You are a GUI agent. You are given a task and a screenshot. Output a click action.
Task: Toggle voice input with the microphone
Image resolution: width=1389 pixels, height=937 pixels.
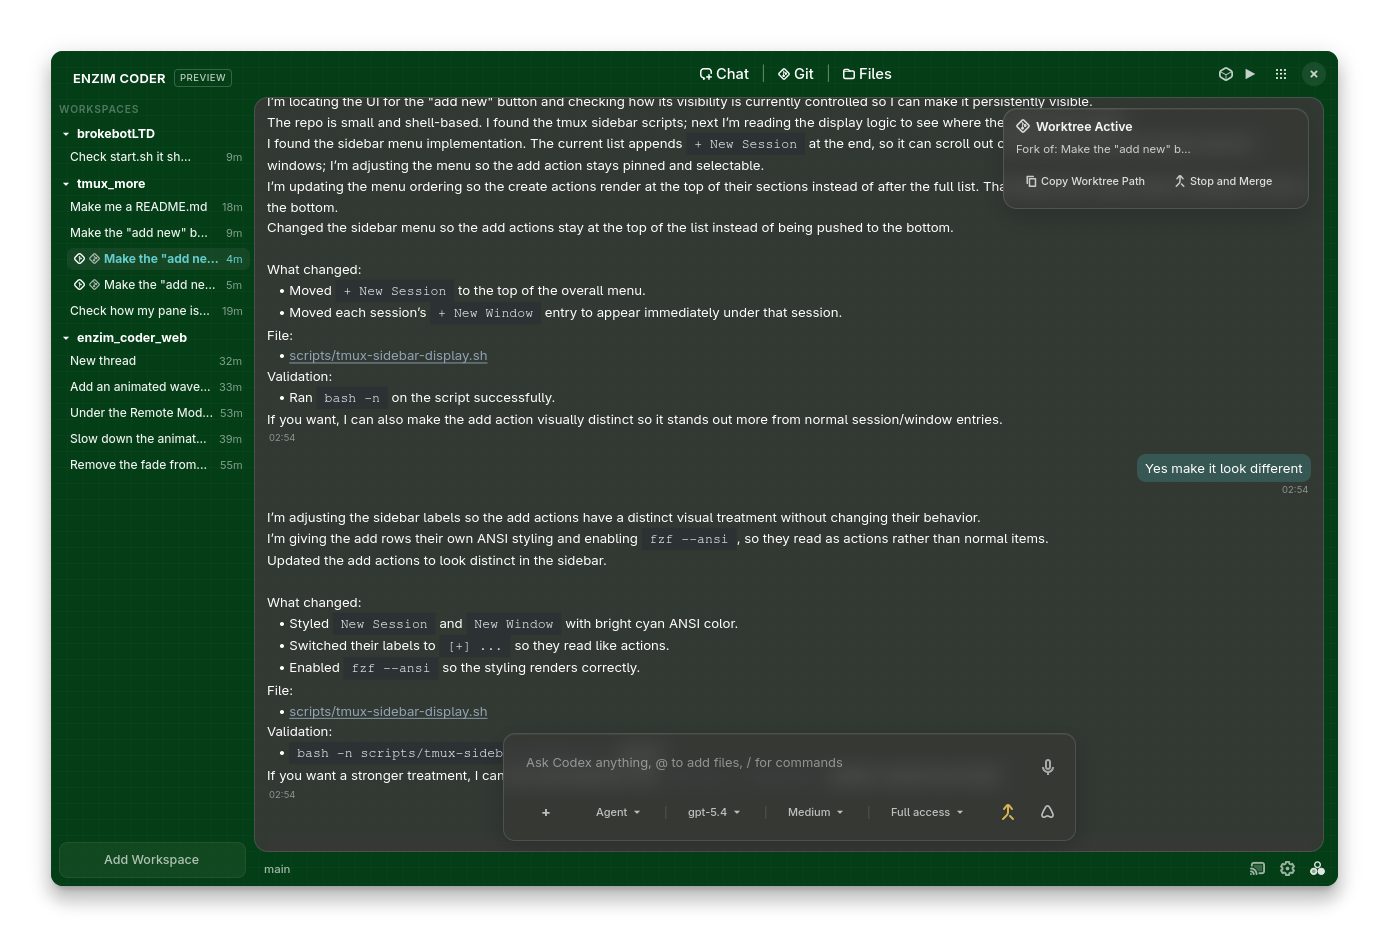click(1047, 767)
